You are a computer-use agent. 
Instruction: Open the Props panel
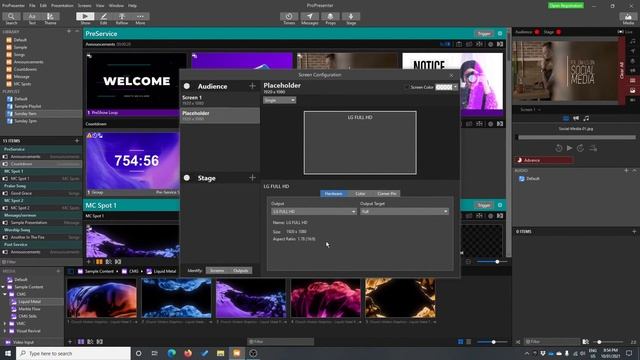(x=330, y=18)
